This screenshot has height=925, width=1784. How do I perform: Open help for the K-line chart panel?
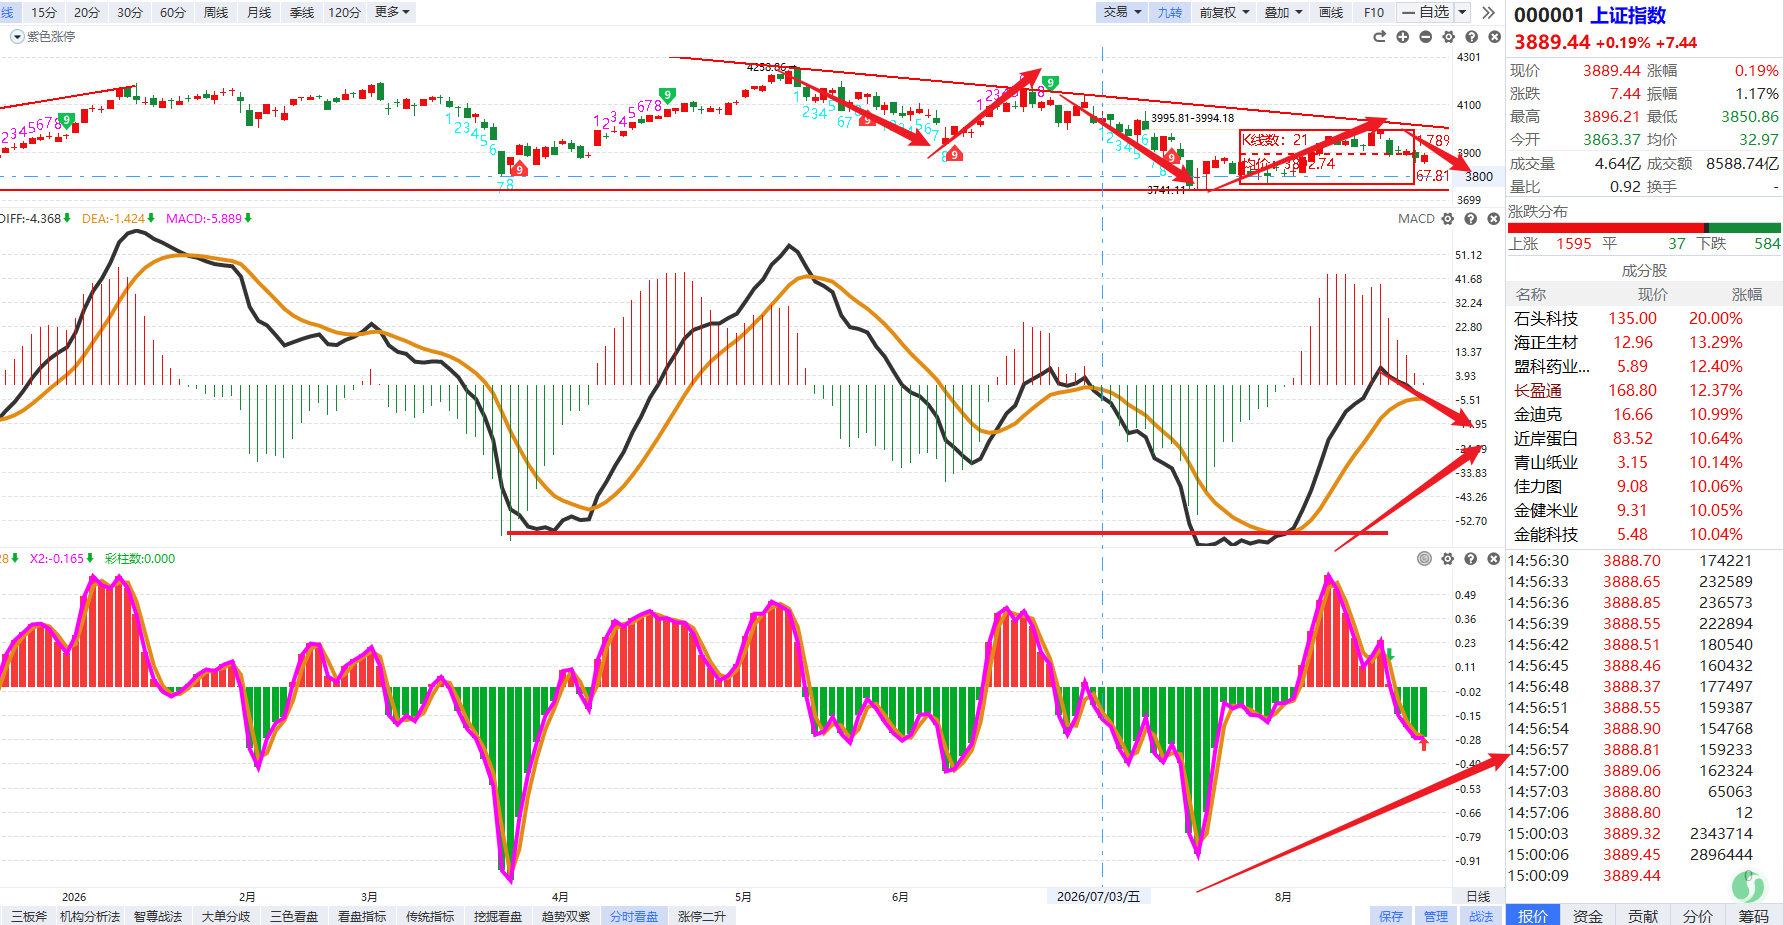coord(1472,37)
